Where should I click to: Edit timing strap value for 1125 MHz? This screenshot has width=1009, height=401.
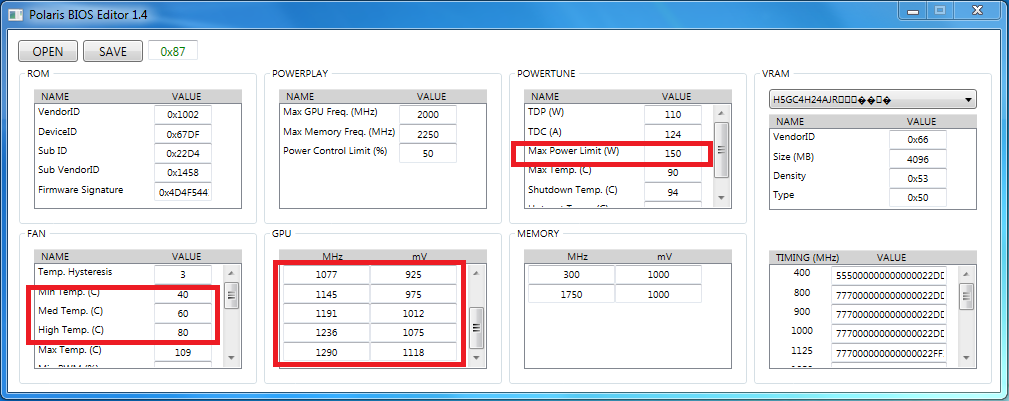(x=890, y=353)
